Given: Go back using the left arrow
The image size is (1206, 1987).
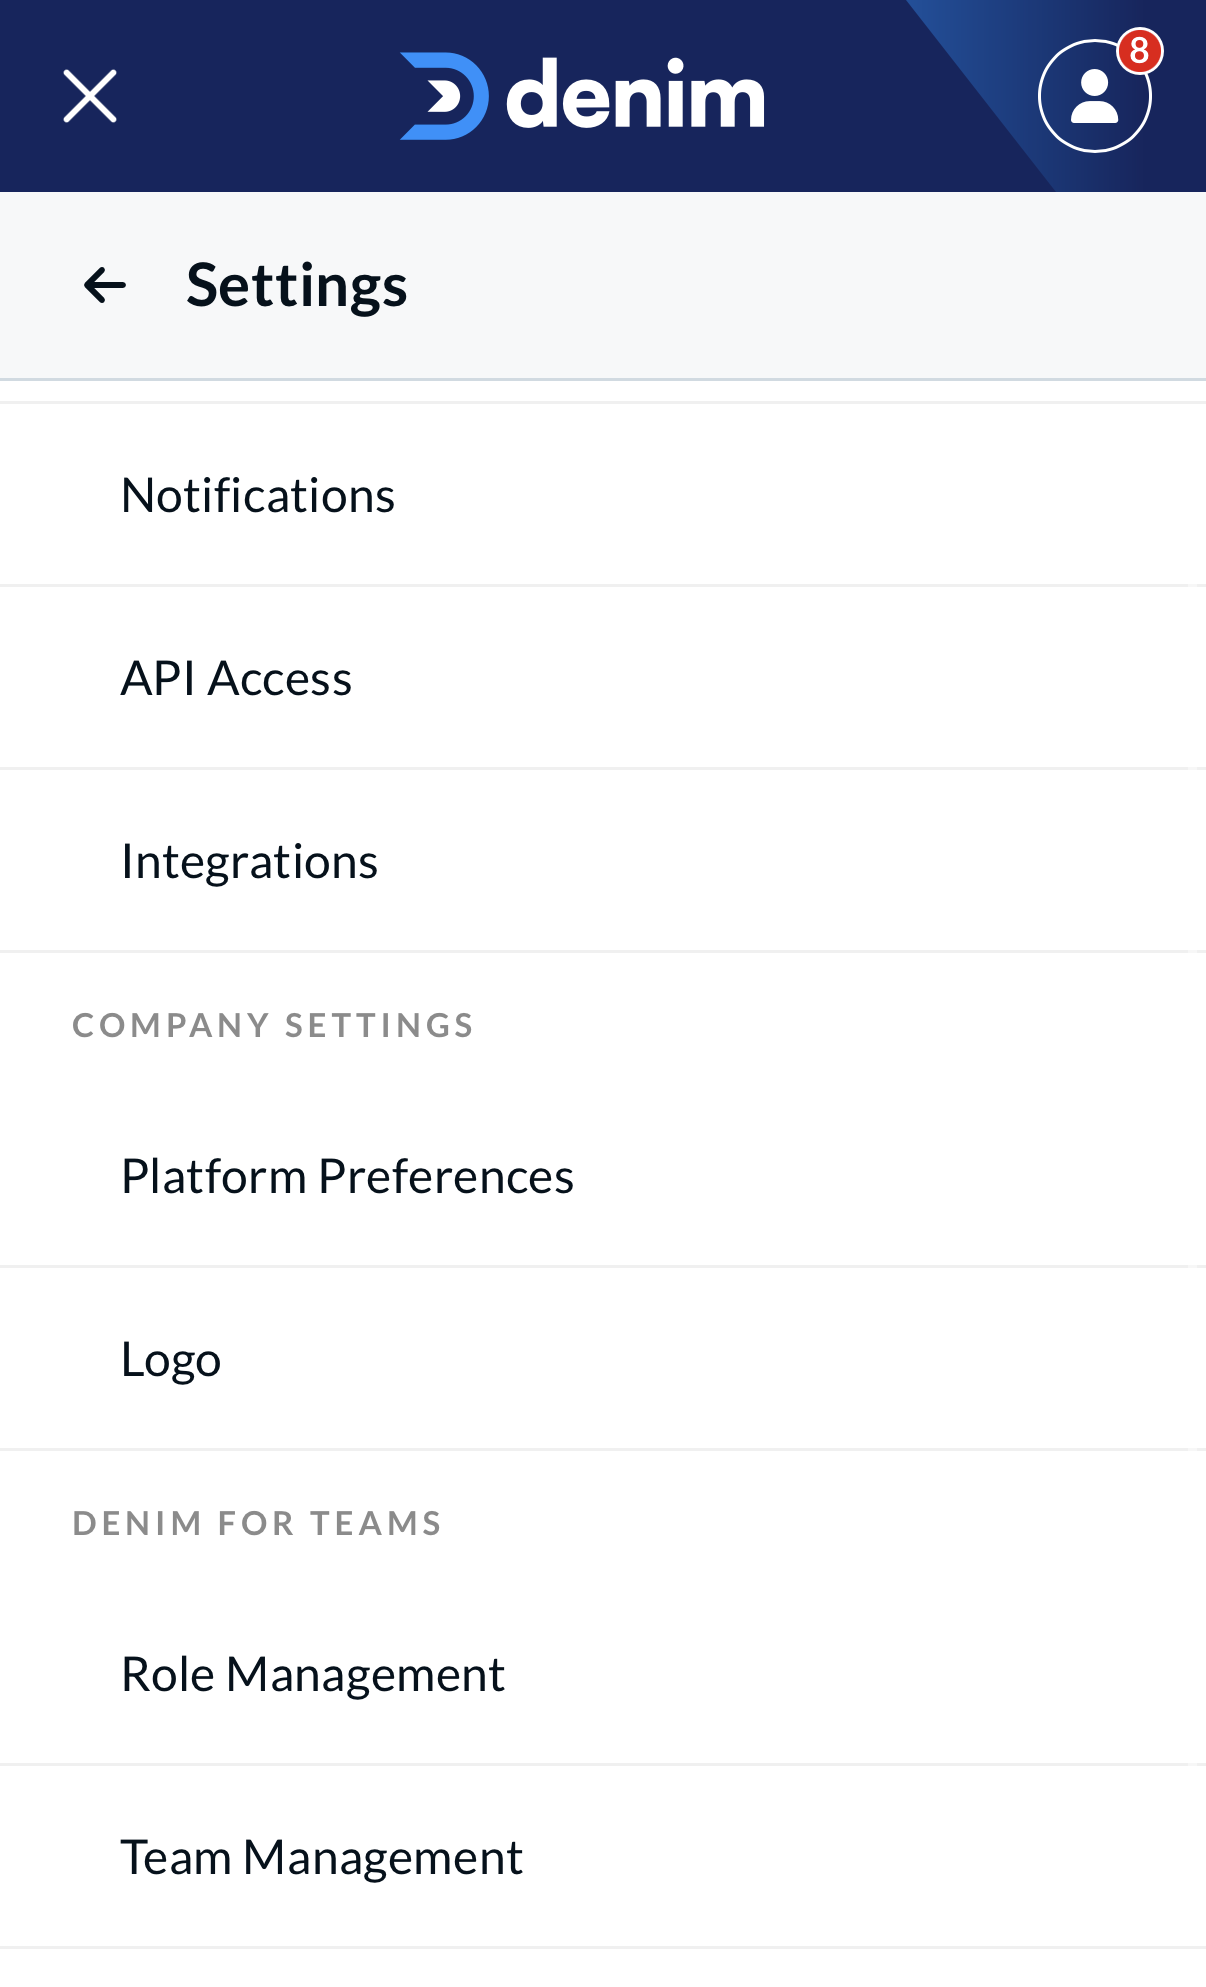Looking at the screenshot, I should pos(105,285).
